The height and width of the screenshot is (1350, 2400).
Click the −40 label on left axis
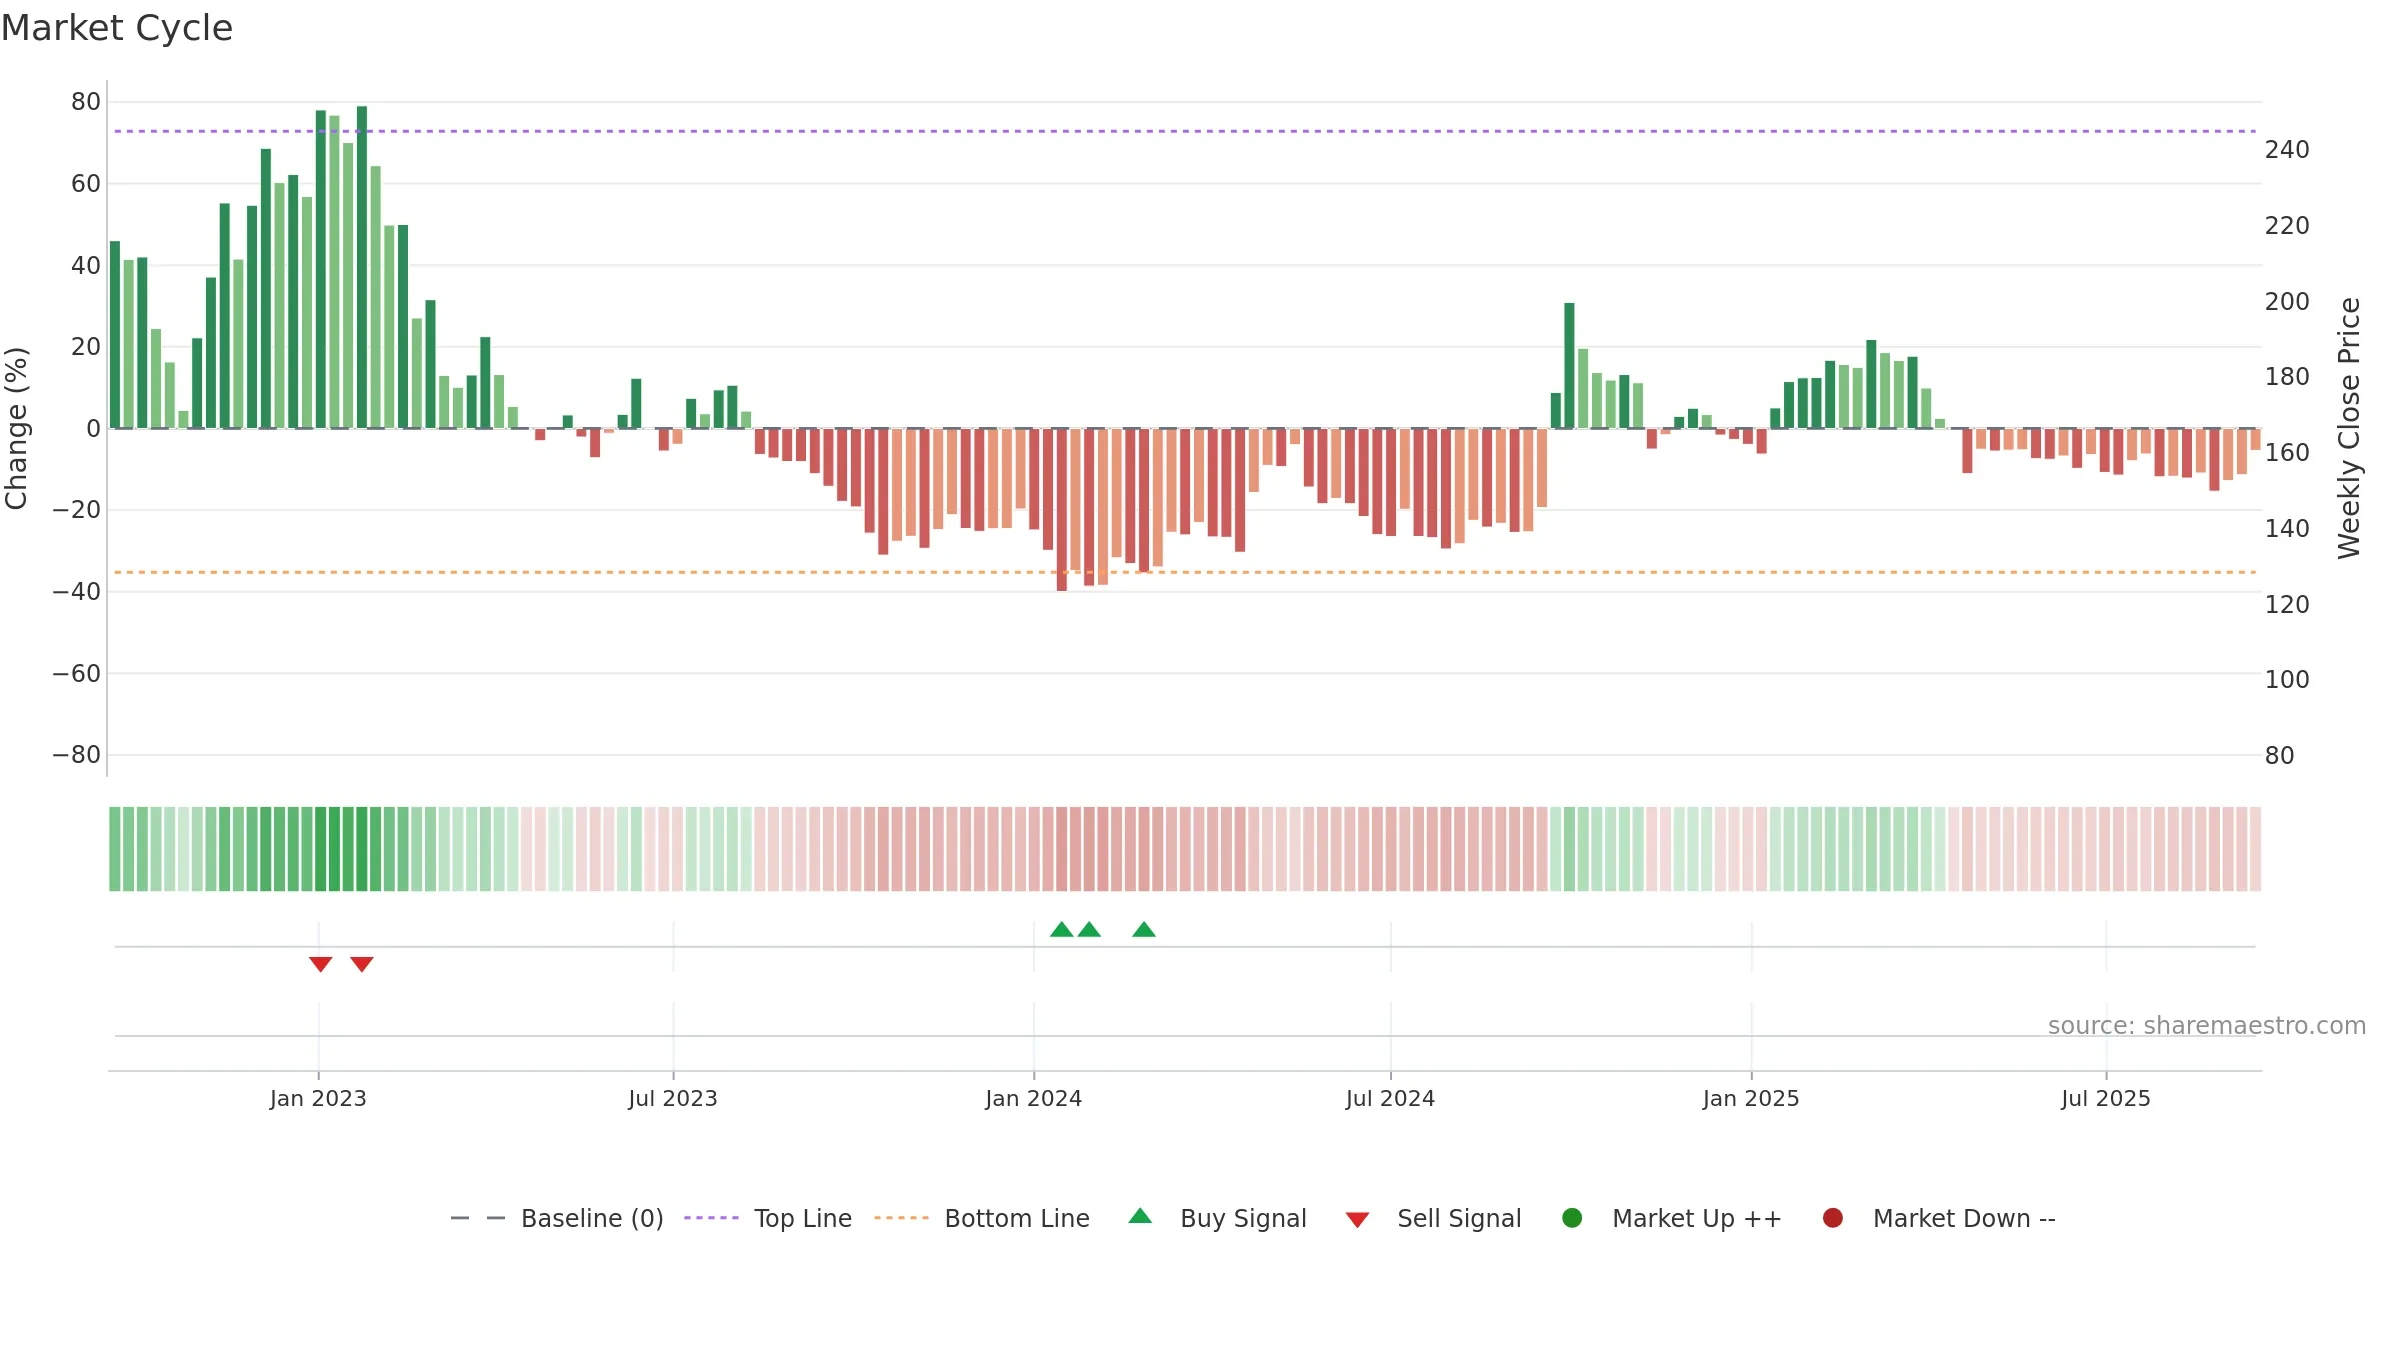click(x=77, y=592)
